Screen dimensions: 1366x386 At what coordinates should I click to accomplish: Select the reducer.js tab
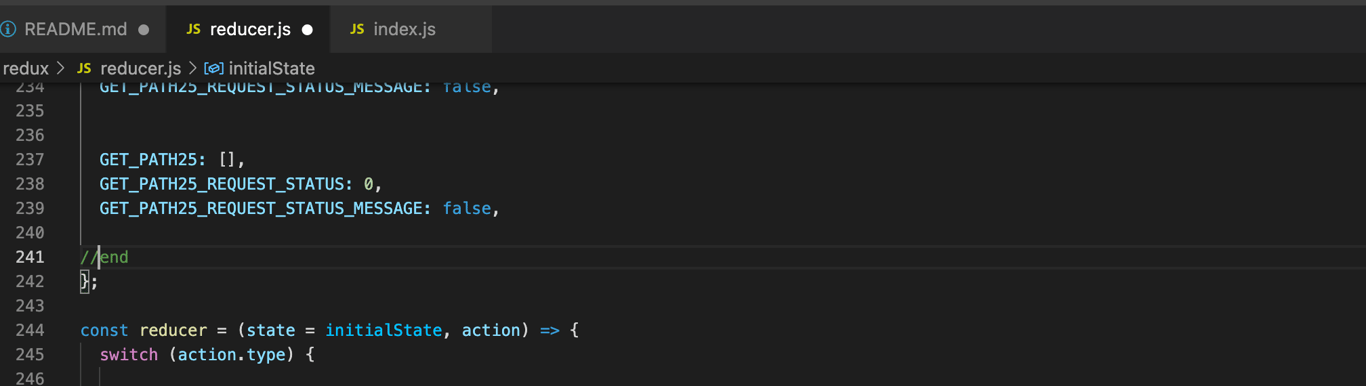tap(250, 29)
